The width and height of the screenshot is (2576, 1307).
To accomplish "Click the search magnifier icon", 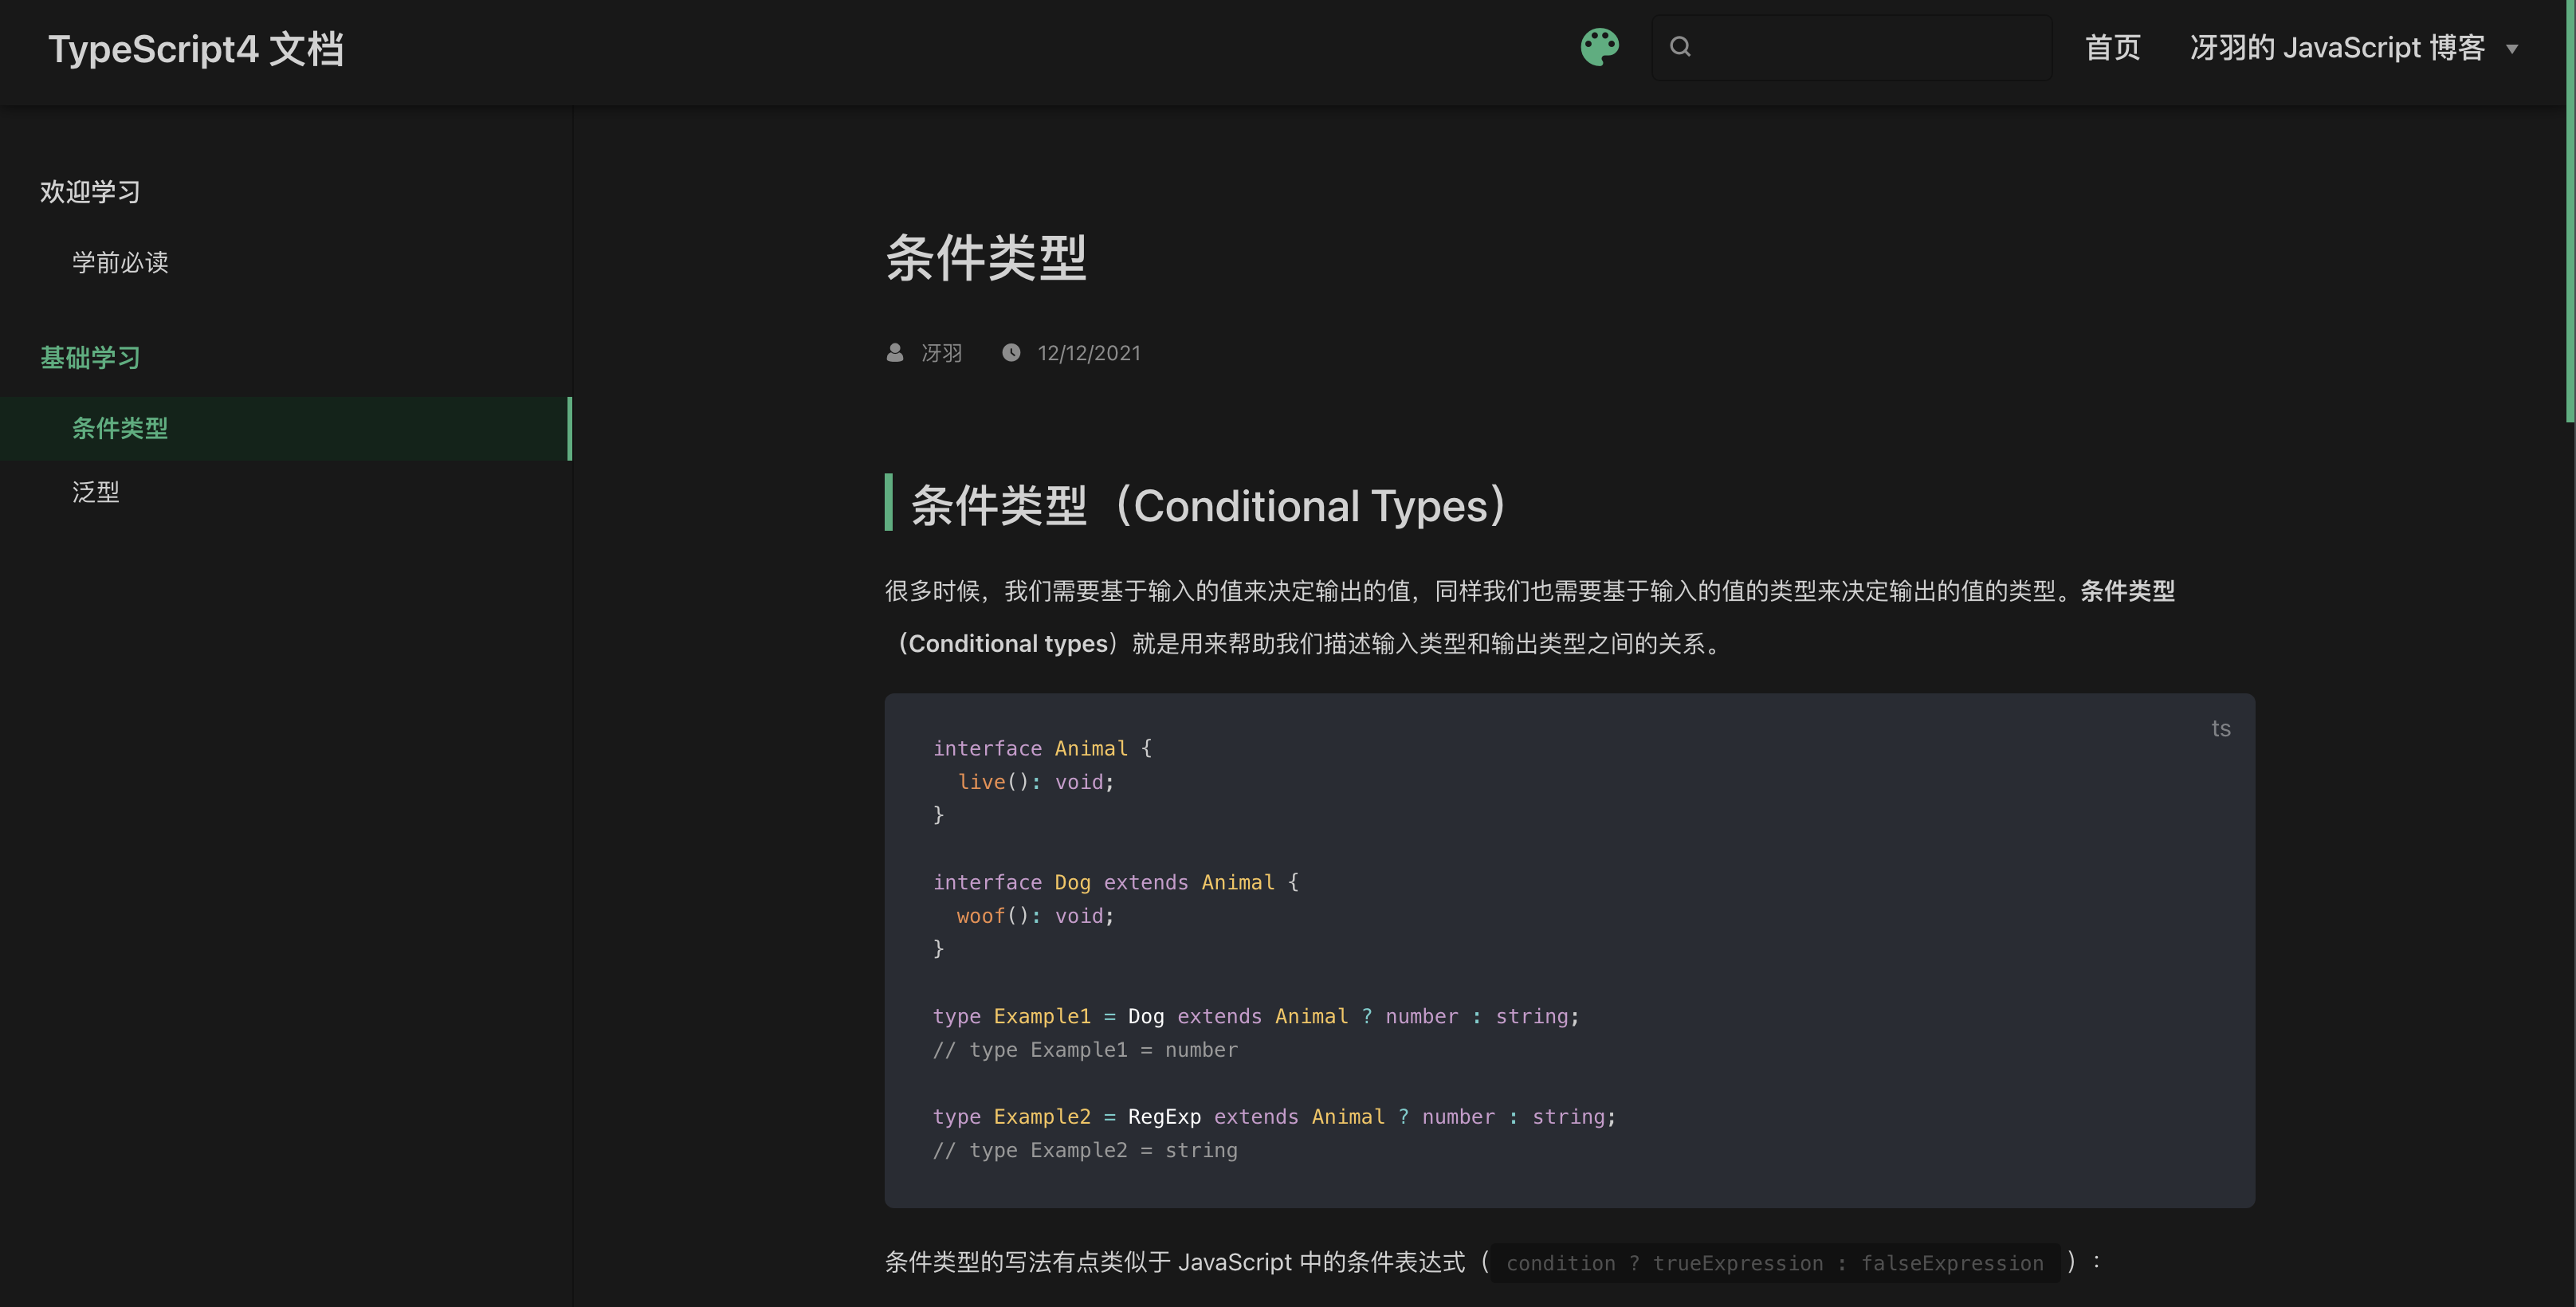I will pyautogui.click(x=1680, y=47).
